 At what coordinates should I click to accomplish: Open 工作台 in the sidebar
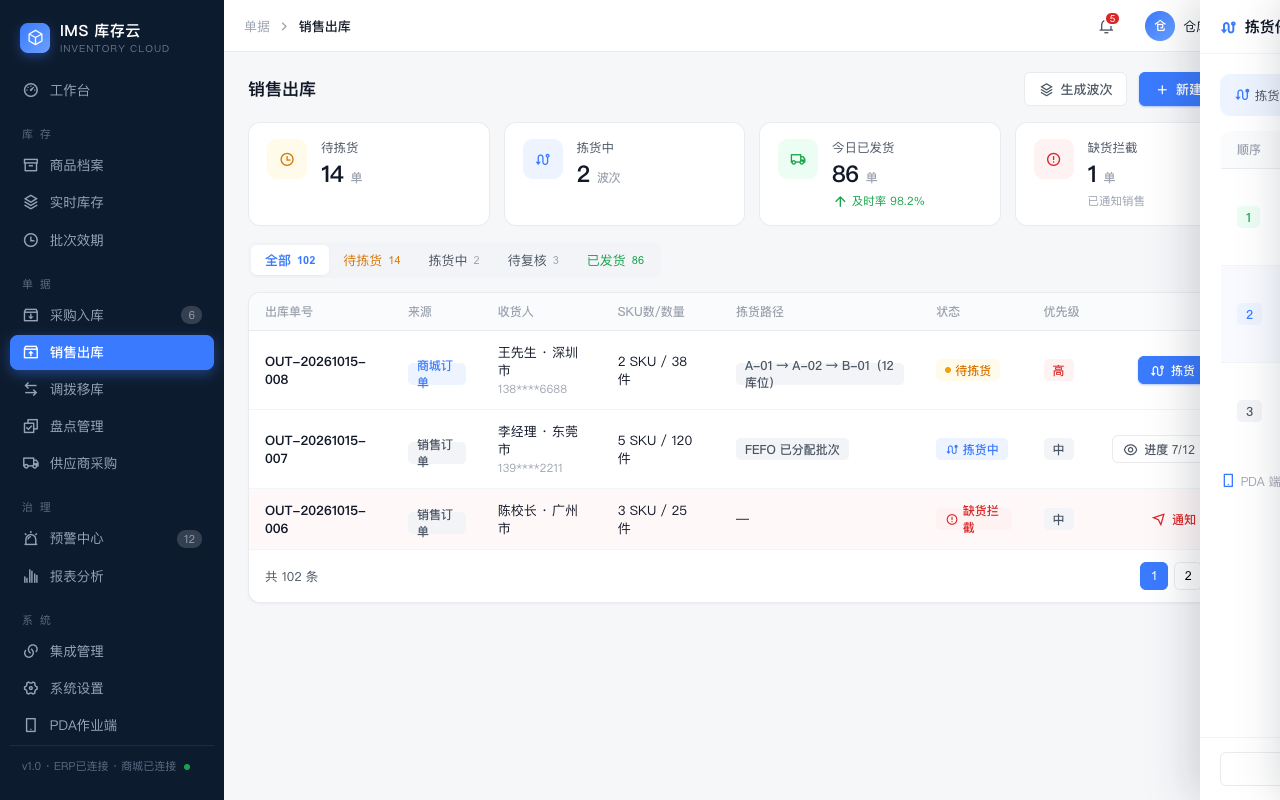tap(112, 90)
